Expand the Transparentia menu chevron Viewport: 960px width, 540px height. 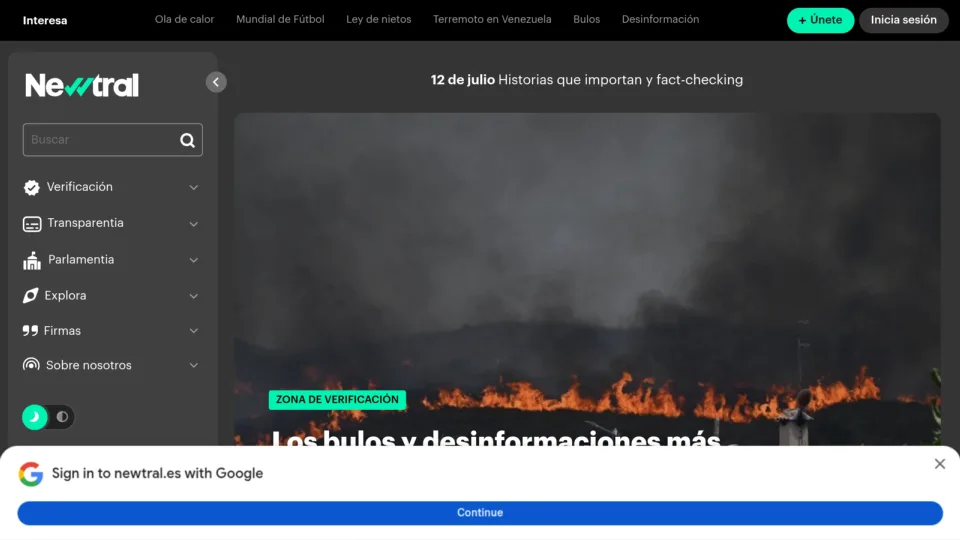[x=193, y=224]
